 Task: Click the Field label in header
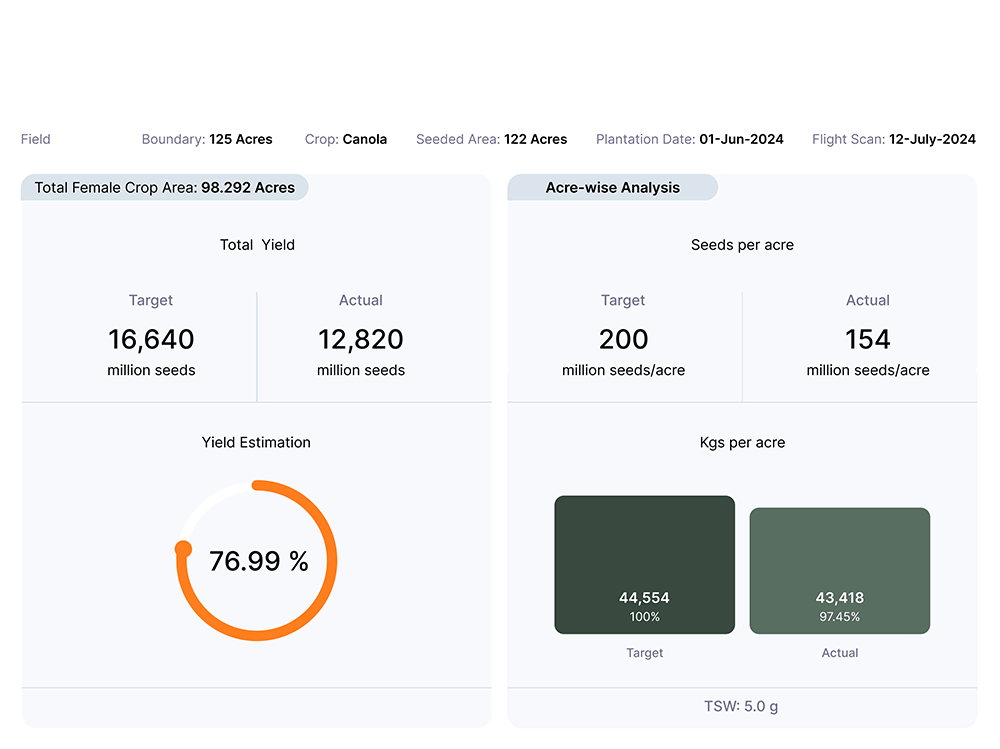(x=36, y=139)
